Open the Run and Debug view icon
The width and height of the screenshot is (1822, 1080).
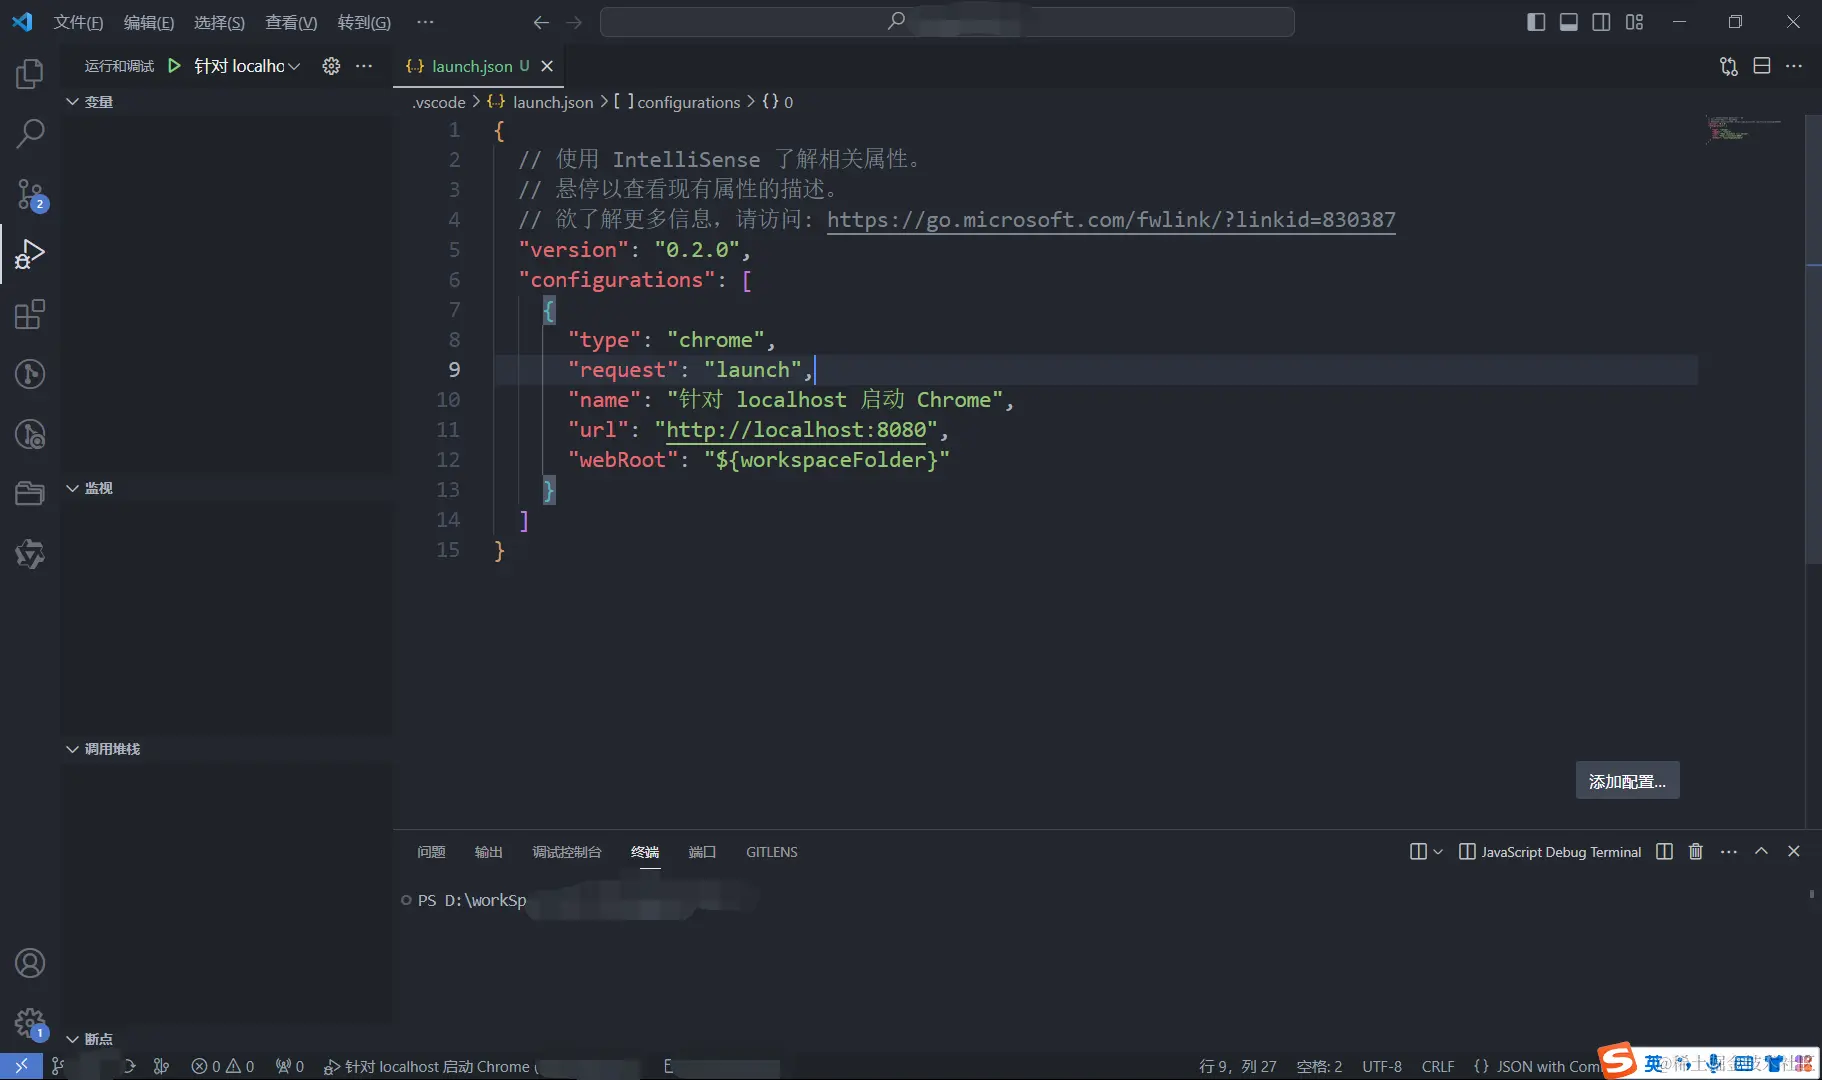pos(30,254)
